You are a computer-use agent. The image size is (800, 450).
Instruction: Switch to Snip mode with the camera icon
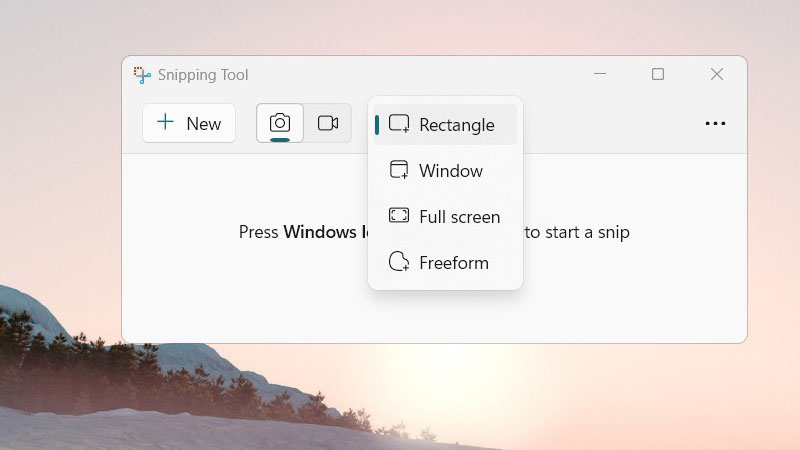tap(280, 123)
